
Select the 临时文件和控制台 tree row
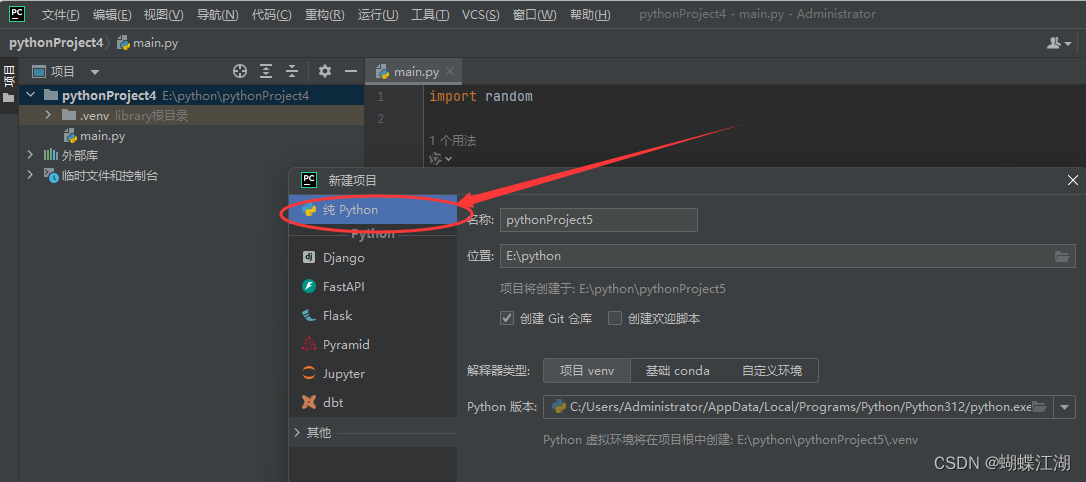click(192, 175)
